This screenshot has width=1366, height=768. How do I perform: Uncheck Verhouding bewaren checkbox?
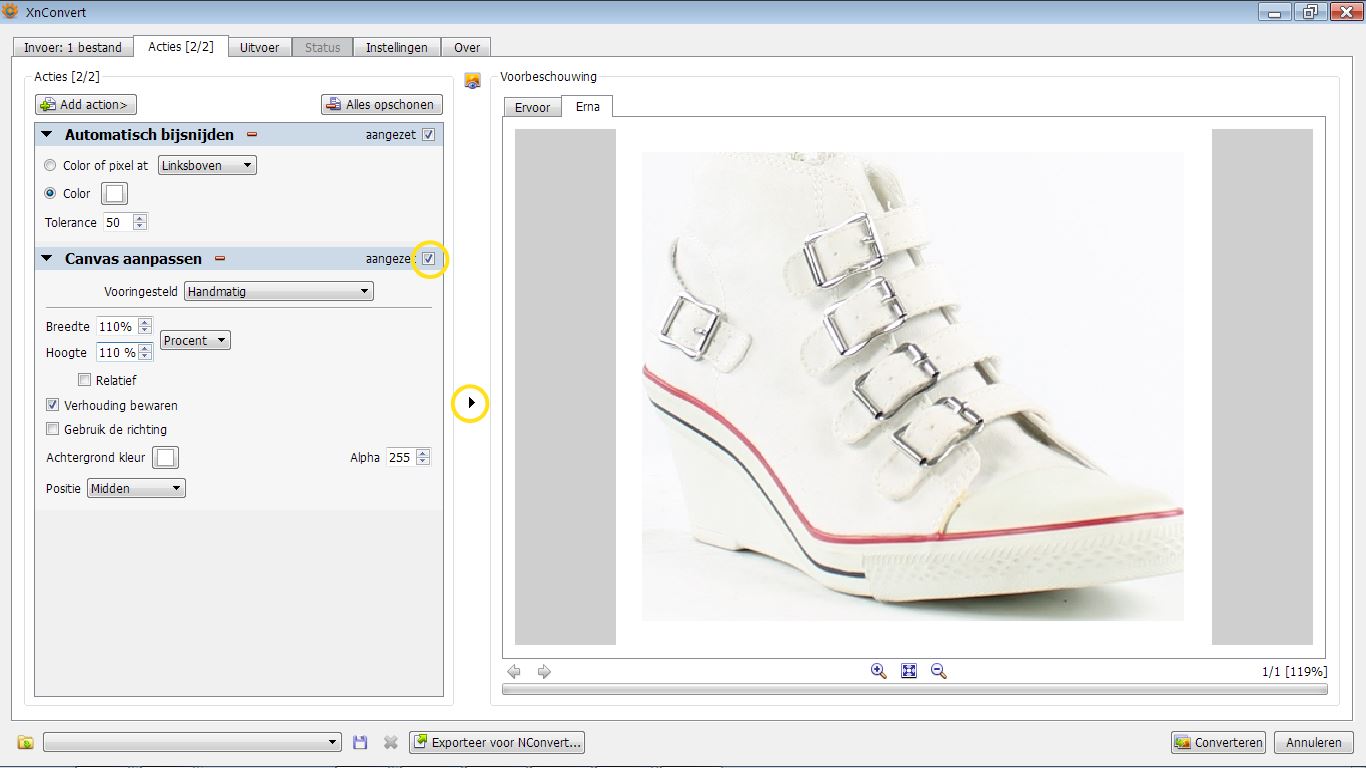click(x=53, y=405)
